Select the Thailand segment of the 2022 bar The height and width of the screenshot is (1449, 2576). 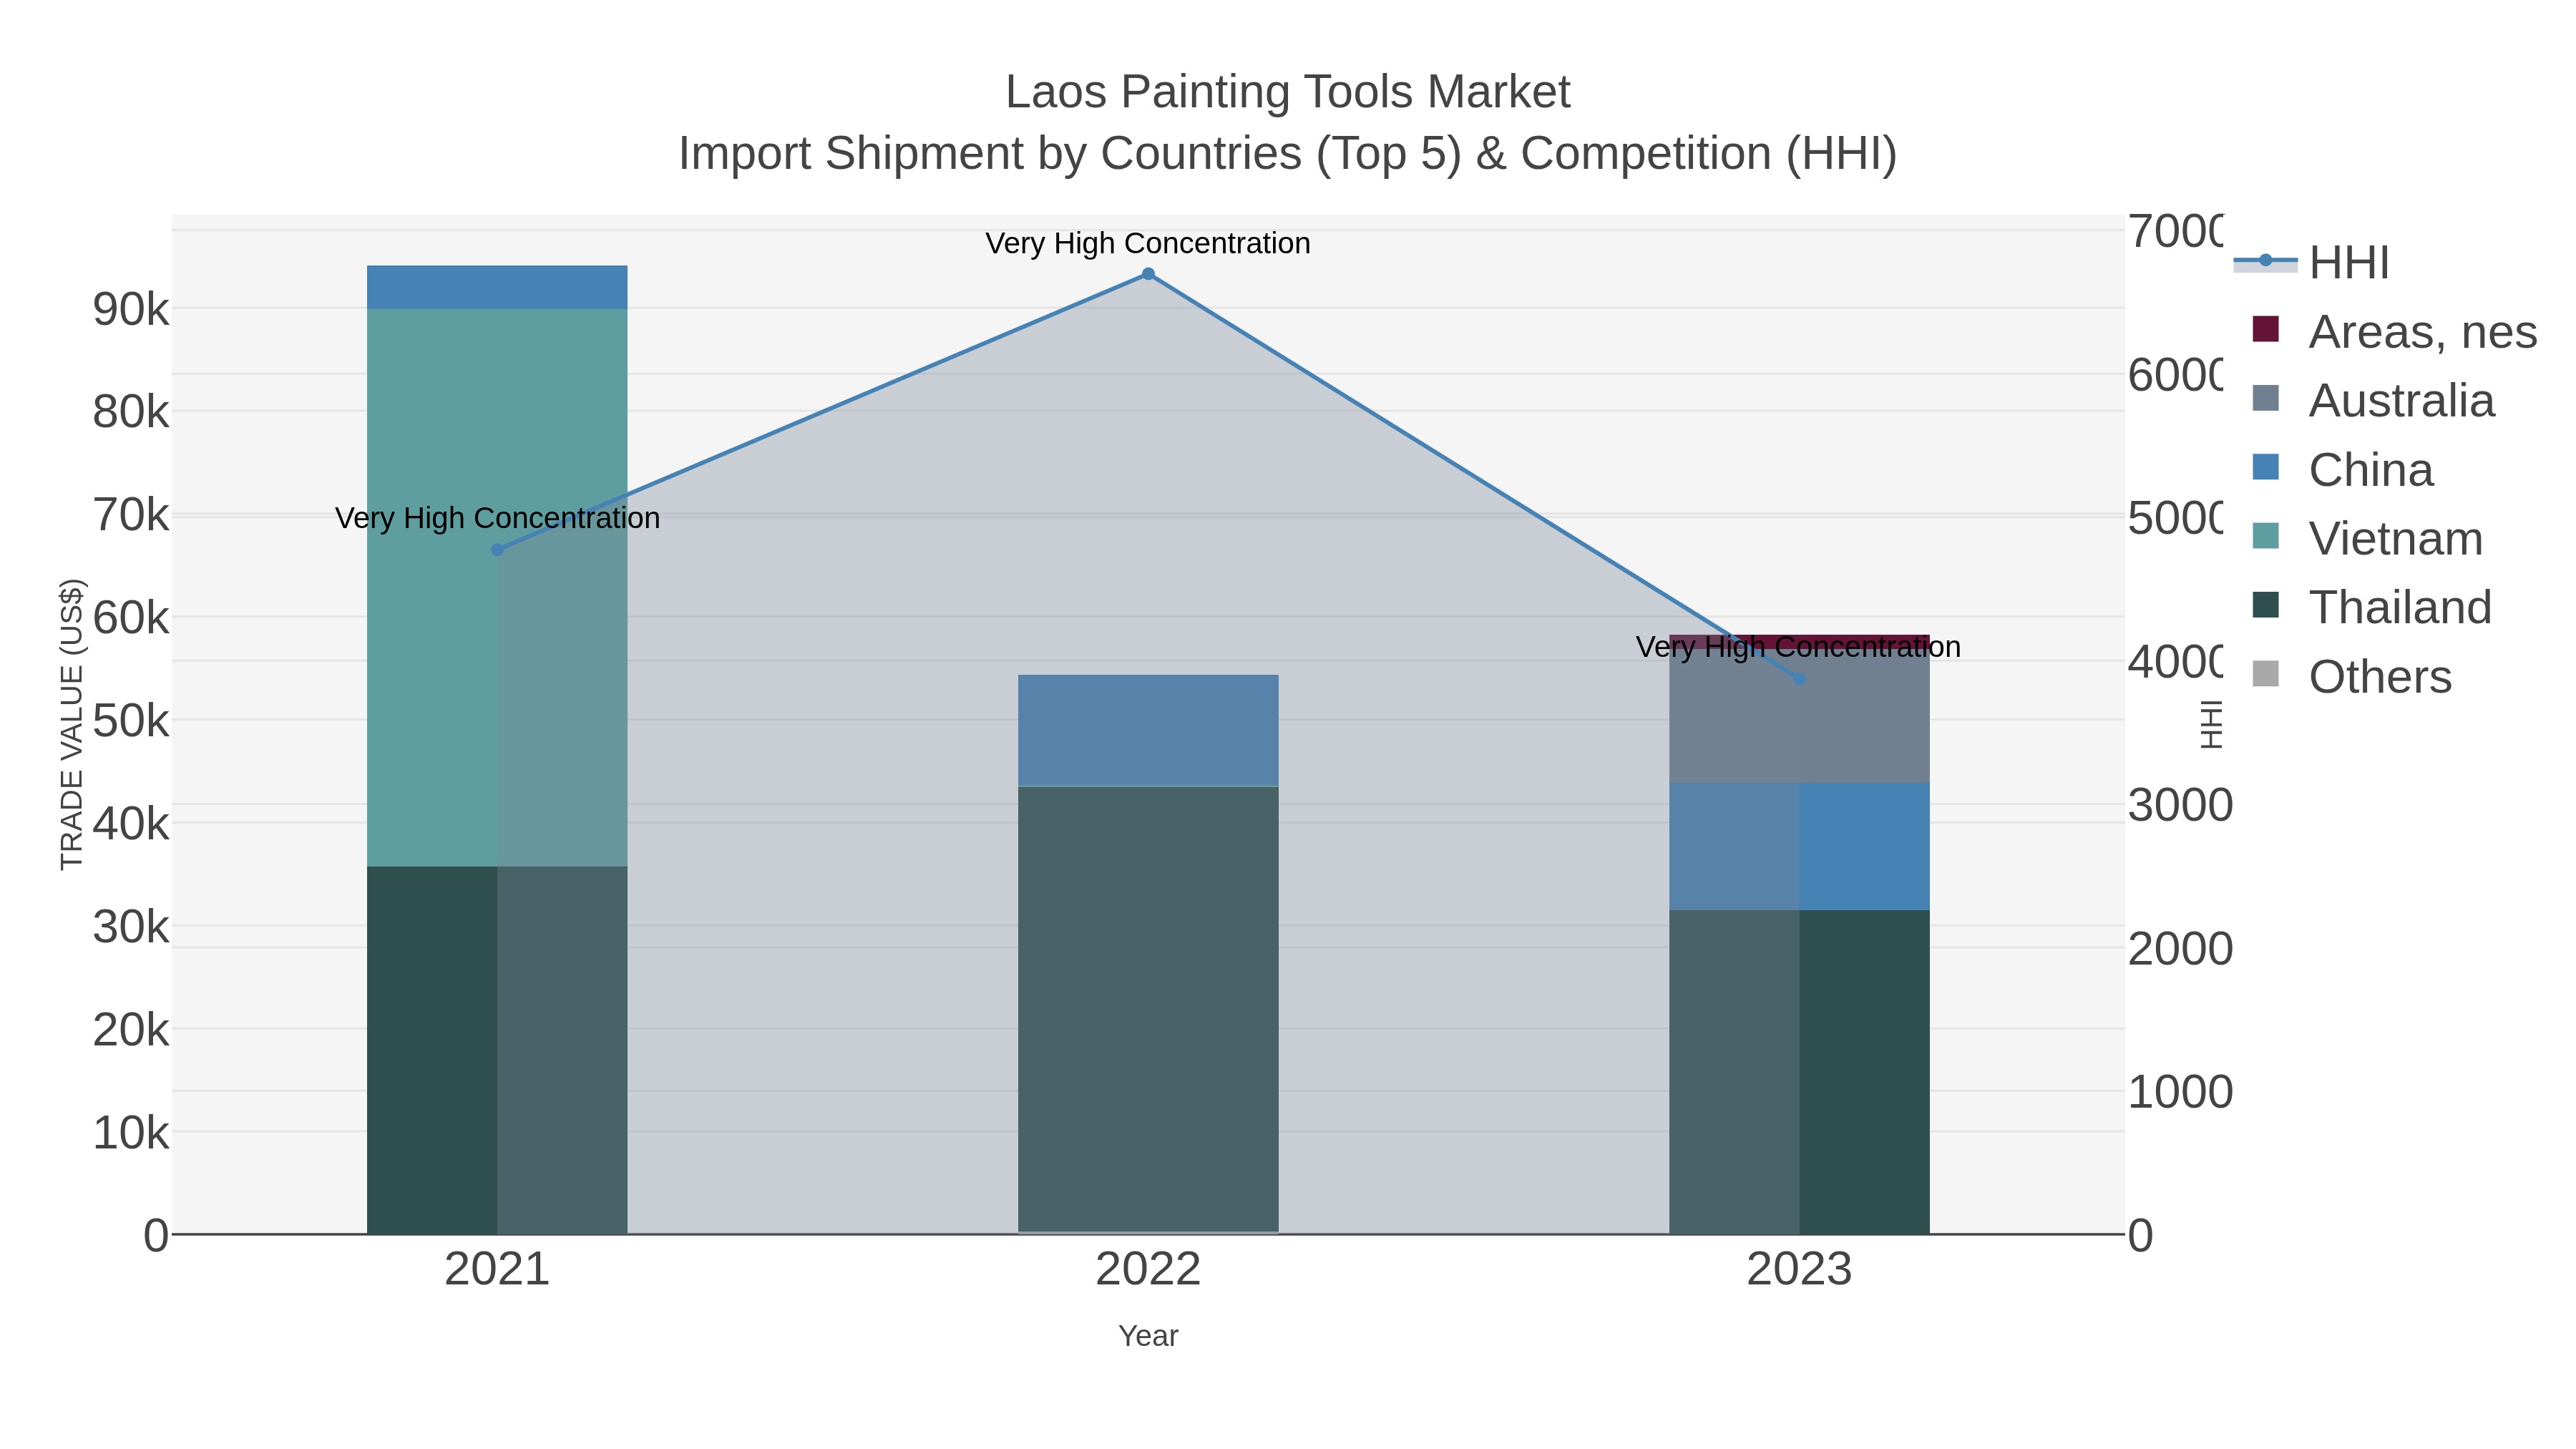pos(1148,1009)
